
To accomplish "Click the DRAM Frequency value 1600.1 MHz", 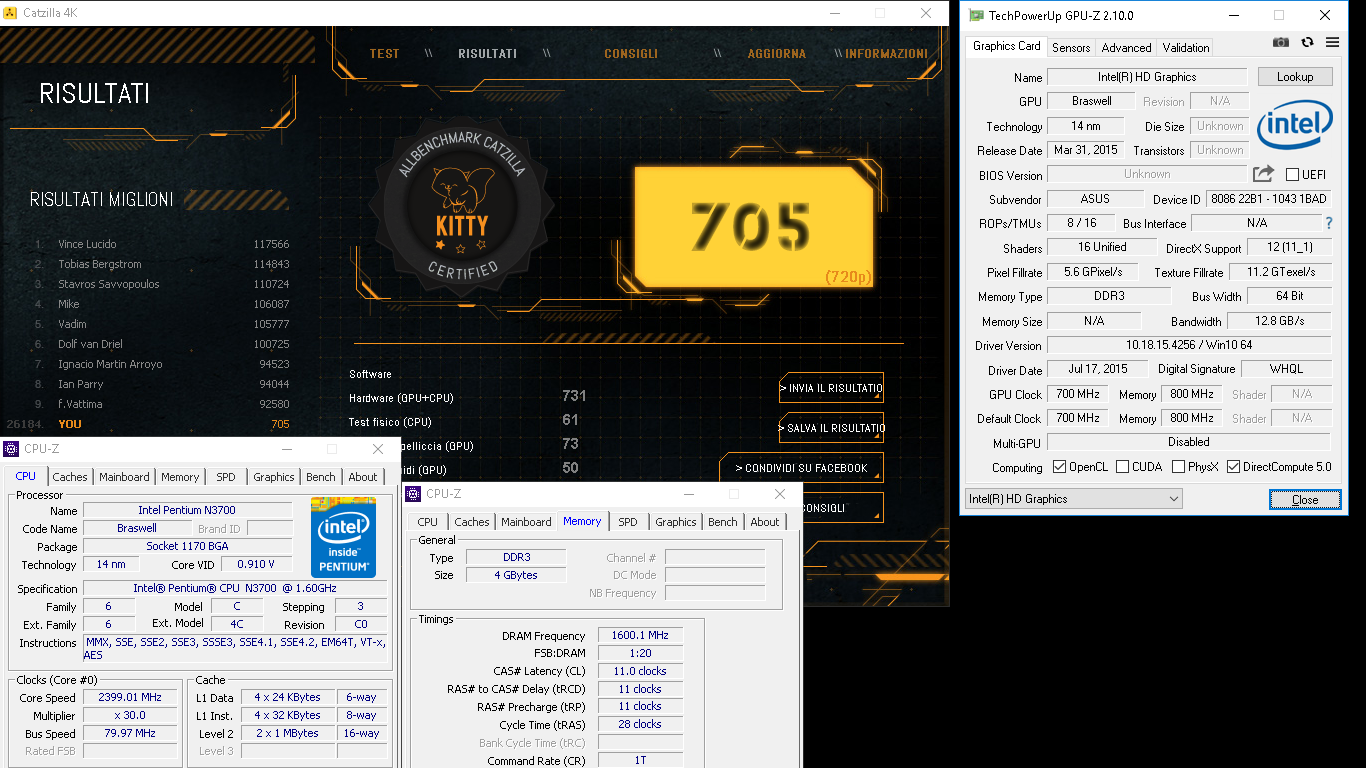I will (641, 635).
